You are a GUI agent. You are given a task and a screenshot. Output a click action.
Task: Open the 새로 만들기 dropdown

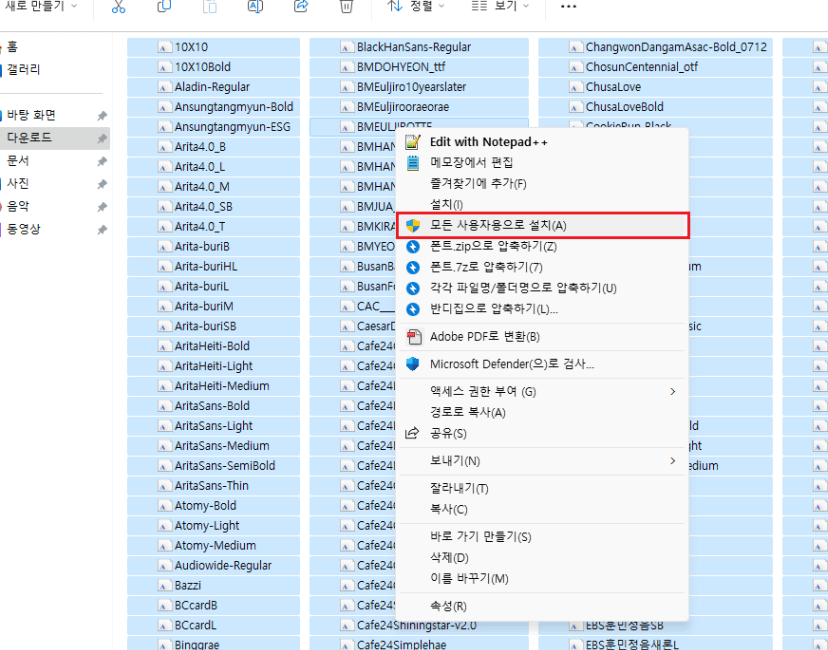click(41, 6)
